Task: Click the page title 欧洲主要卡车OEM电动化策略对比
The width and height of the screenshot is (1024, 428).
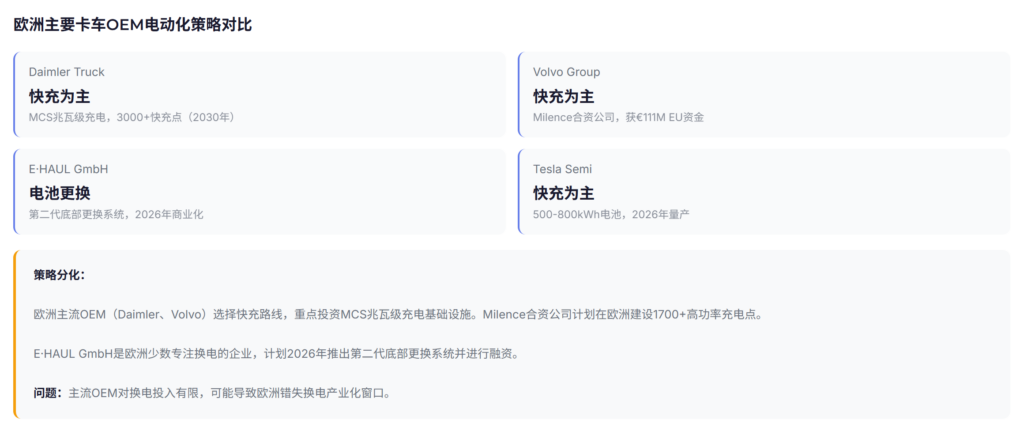Action: click(x=132, y=24)
